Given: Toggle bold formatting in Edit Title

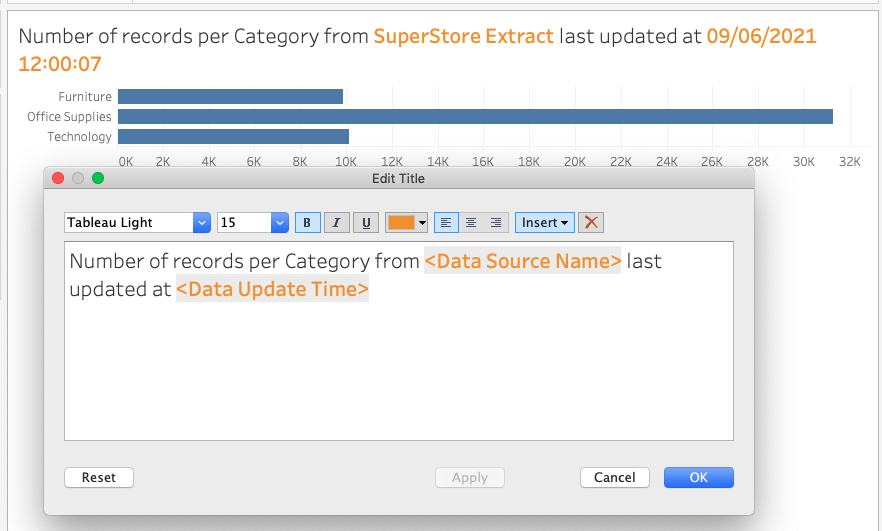Looking at the screenshot, I should point(307,223).
